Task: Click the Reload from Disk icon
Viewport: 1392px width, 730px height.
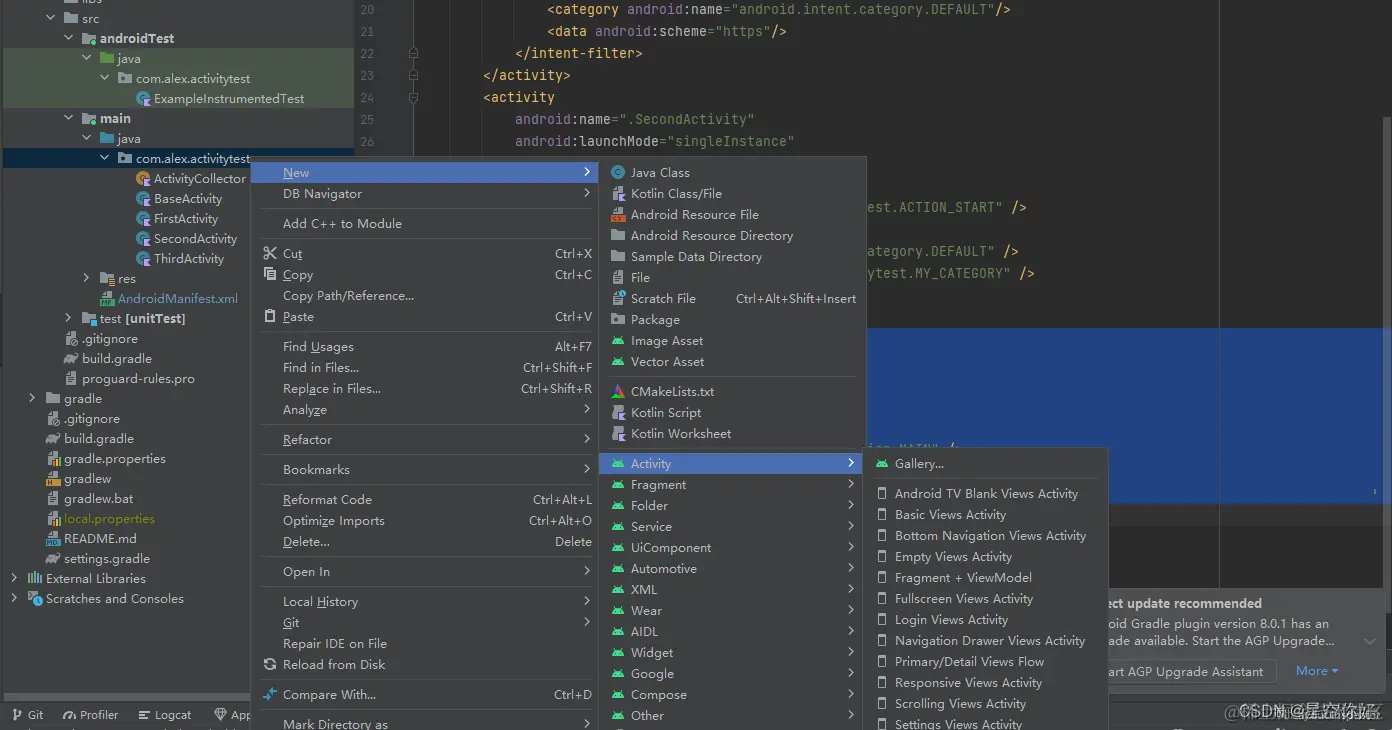Action: (x=270, y=665)
